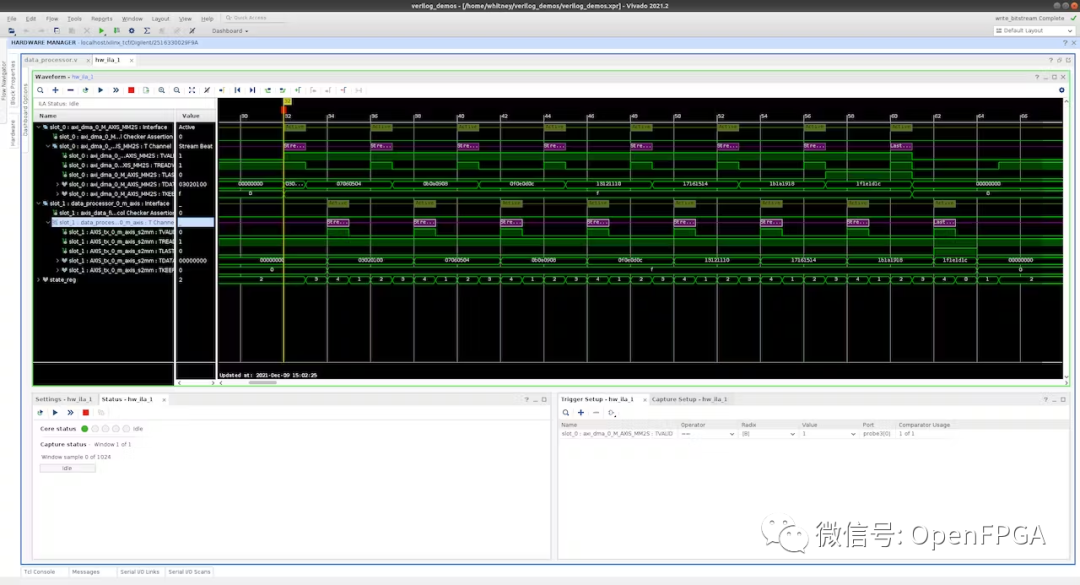Switch to the data_processor.v tab
Image resolution: width=1080 pixels, height=585 pixels.
click(x=51, y=60)
